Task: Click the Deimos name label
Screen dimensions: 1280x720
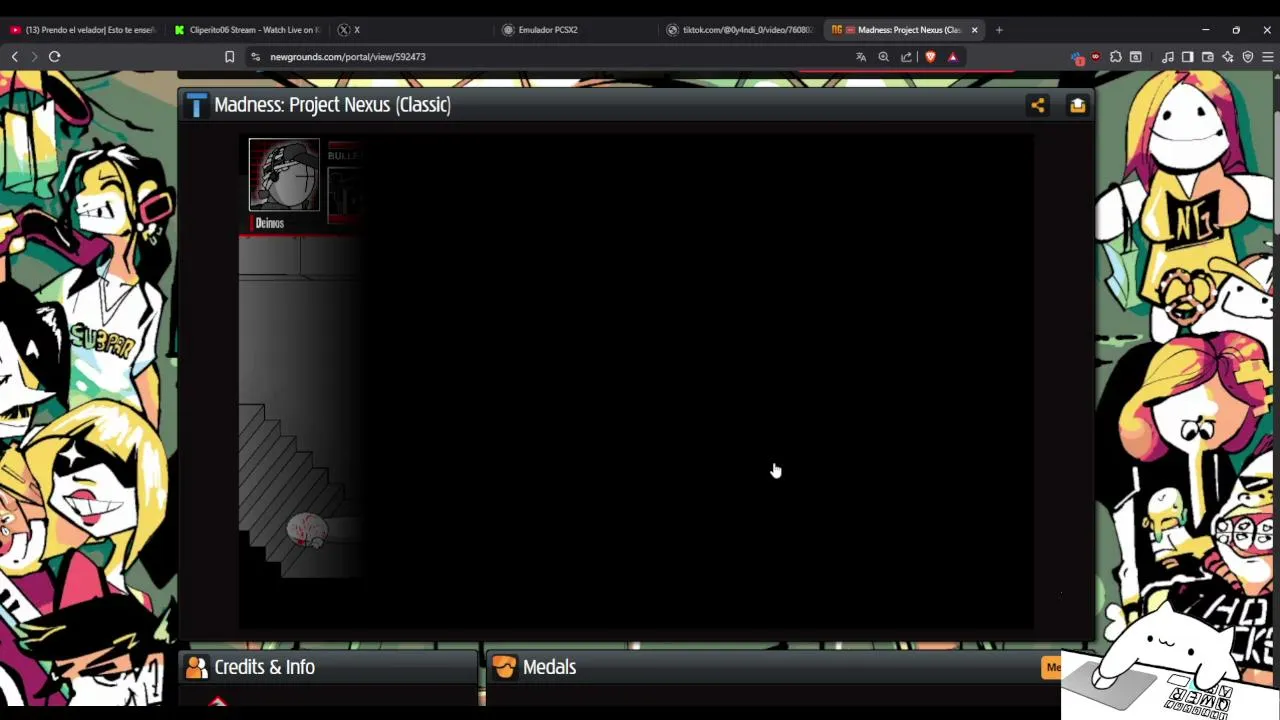Action: [269, 223]
